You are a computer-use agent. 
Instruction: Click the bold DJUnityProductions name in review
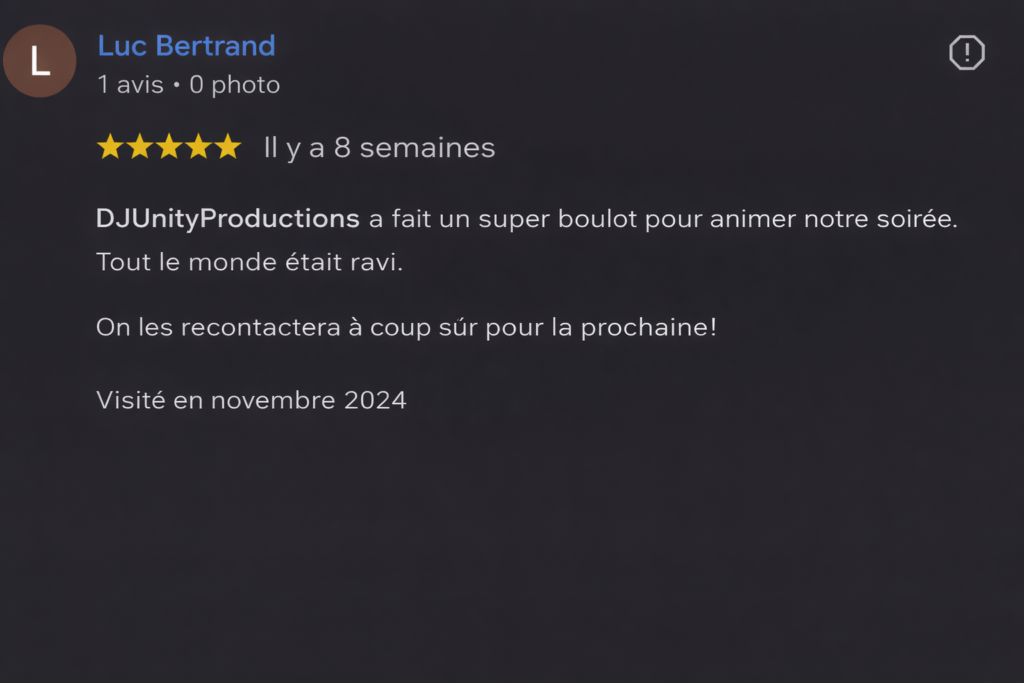(x=227, y=219)
